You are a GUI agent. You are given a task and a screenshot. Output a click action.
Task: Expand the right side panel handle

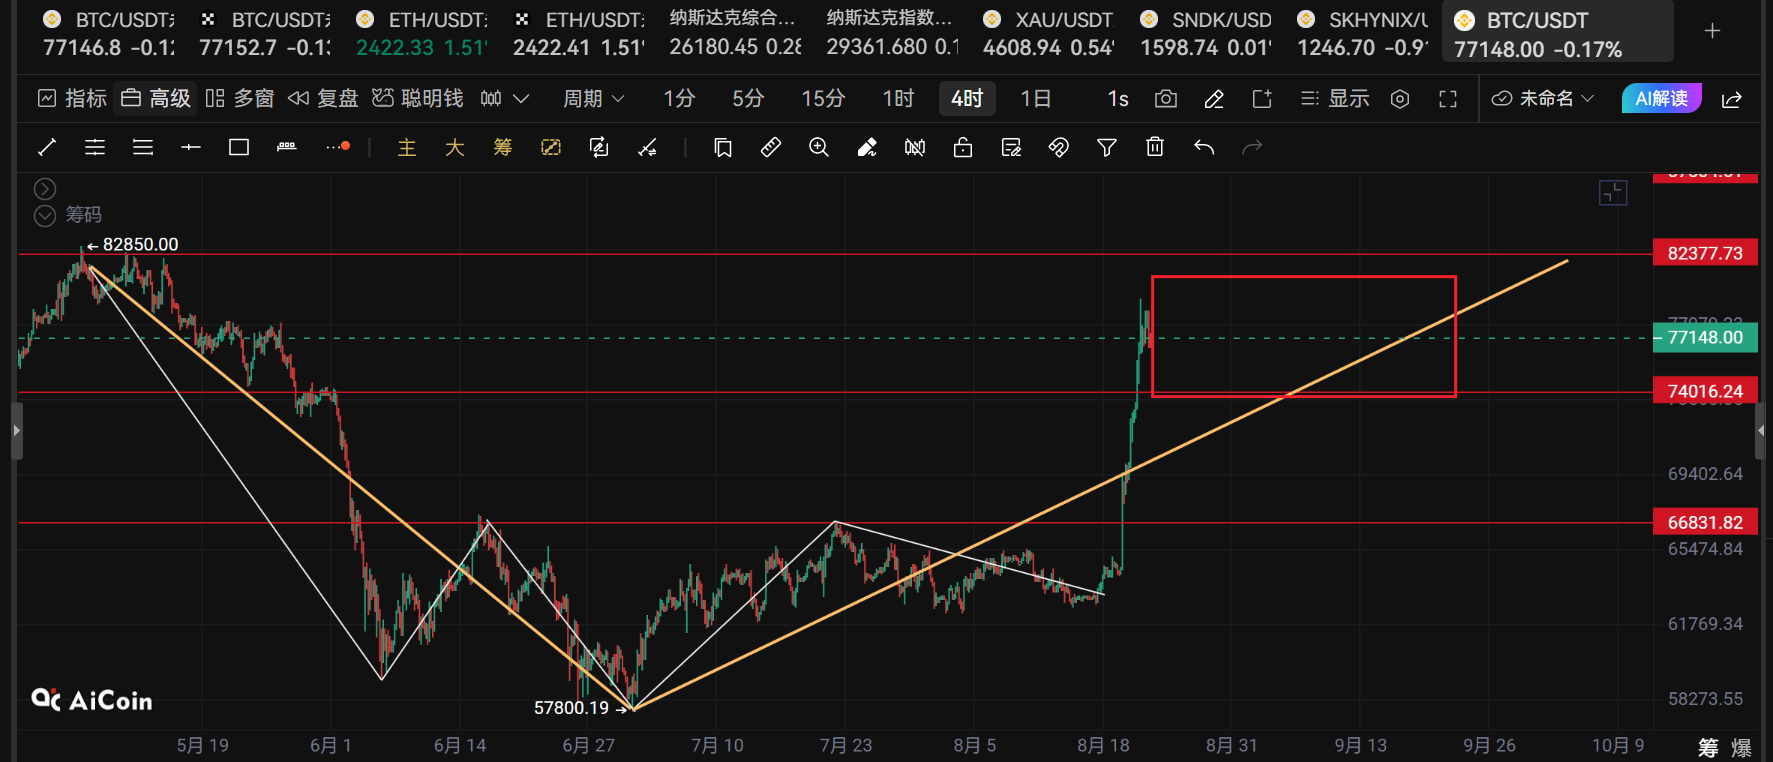click(1761, 431)
